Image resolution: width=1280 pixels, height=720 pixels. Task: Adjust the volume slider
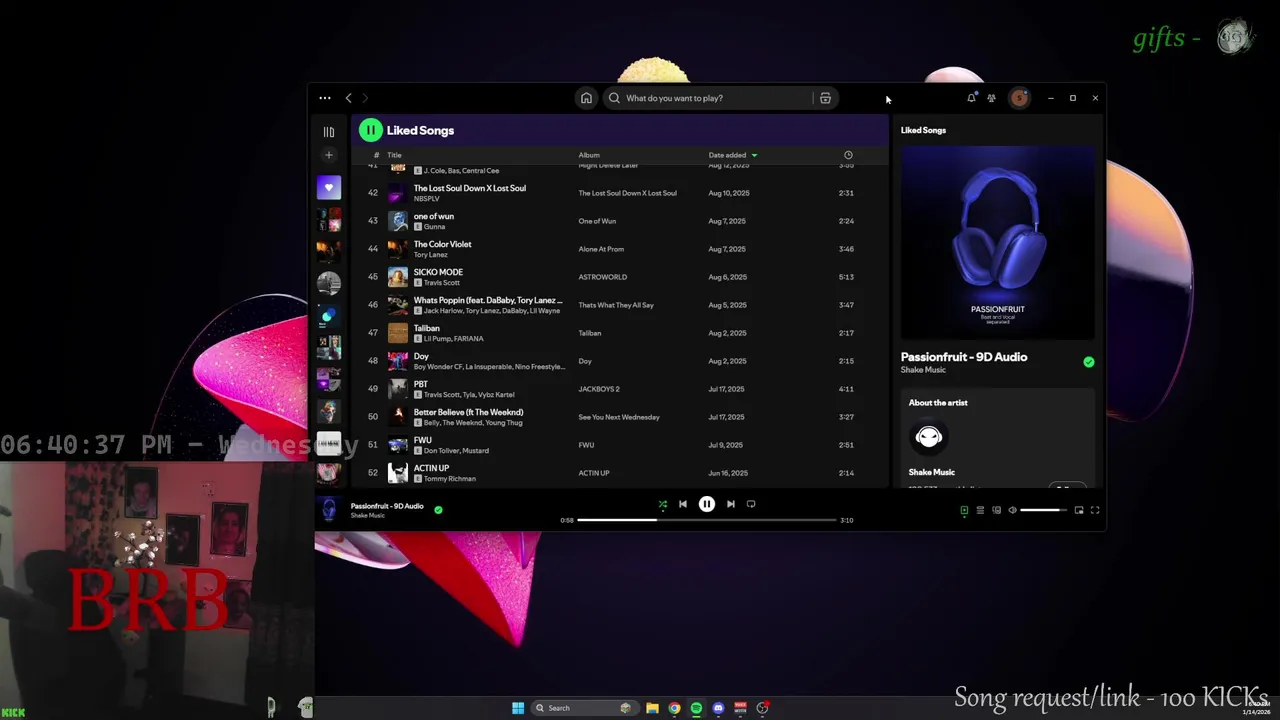click(x=1043, y=510)
